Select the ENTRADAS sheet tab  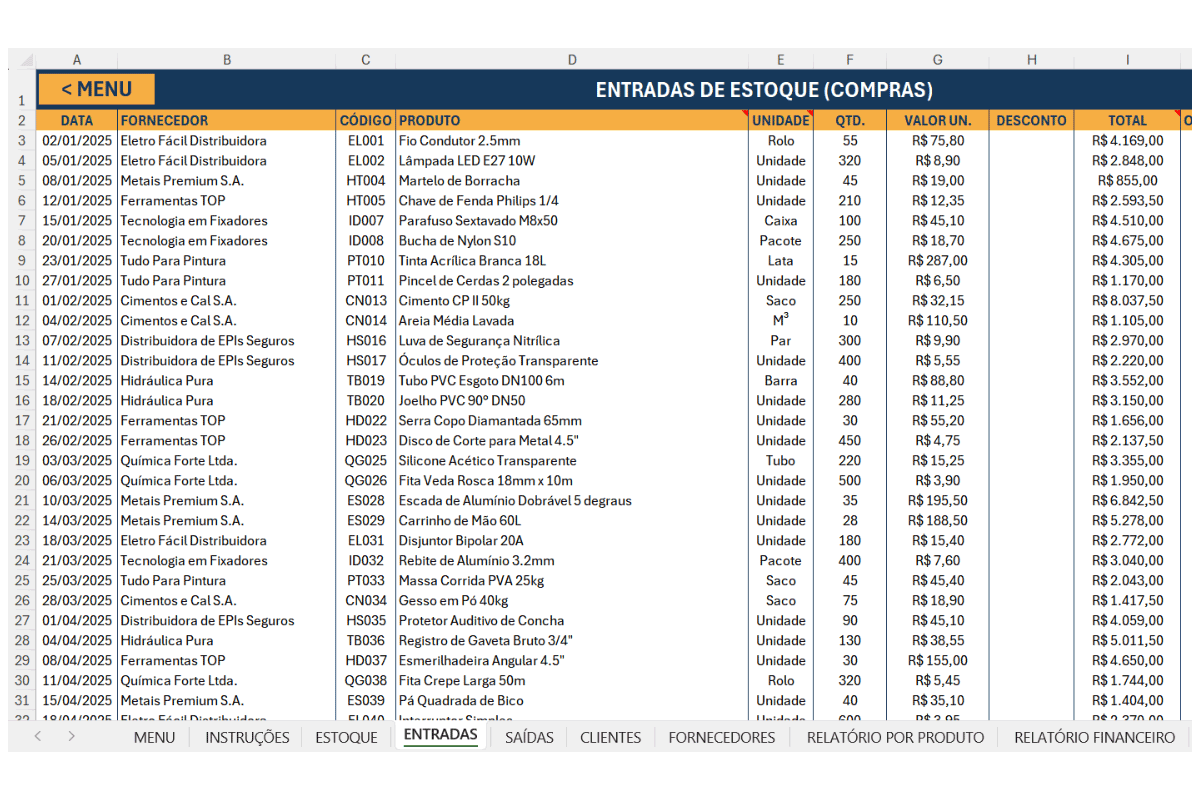point(440,735)
